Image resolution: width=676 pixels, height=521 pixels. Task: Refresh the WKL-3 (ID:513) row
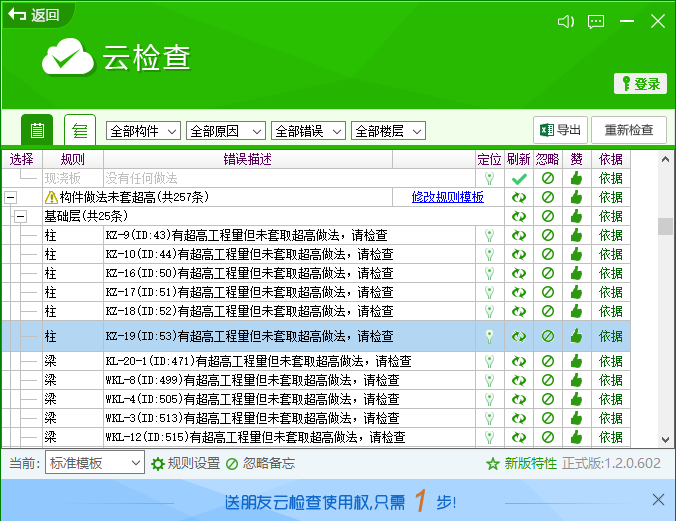click(x=519, y=418)
